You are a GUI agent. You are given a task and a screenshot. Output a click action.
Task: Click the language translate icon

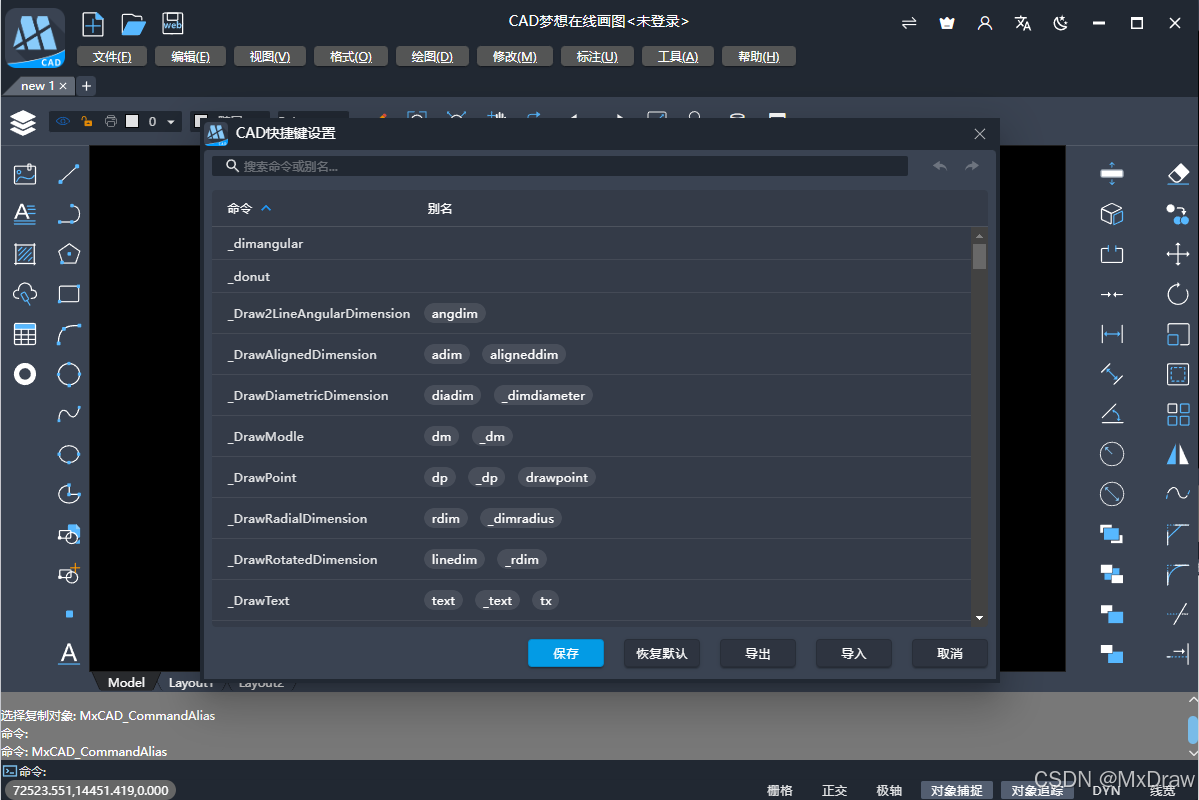pos(1022,24)
